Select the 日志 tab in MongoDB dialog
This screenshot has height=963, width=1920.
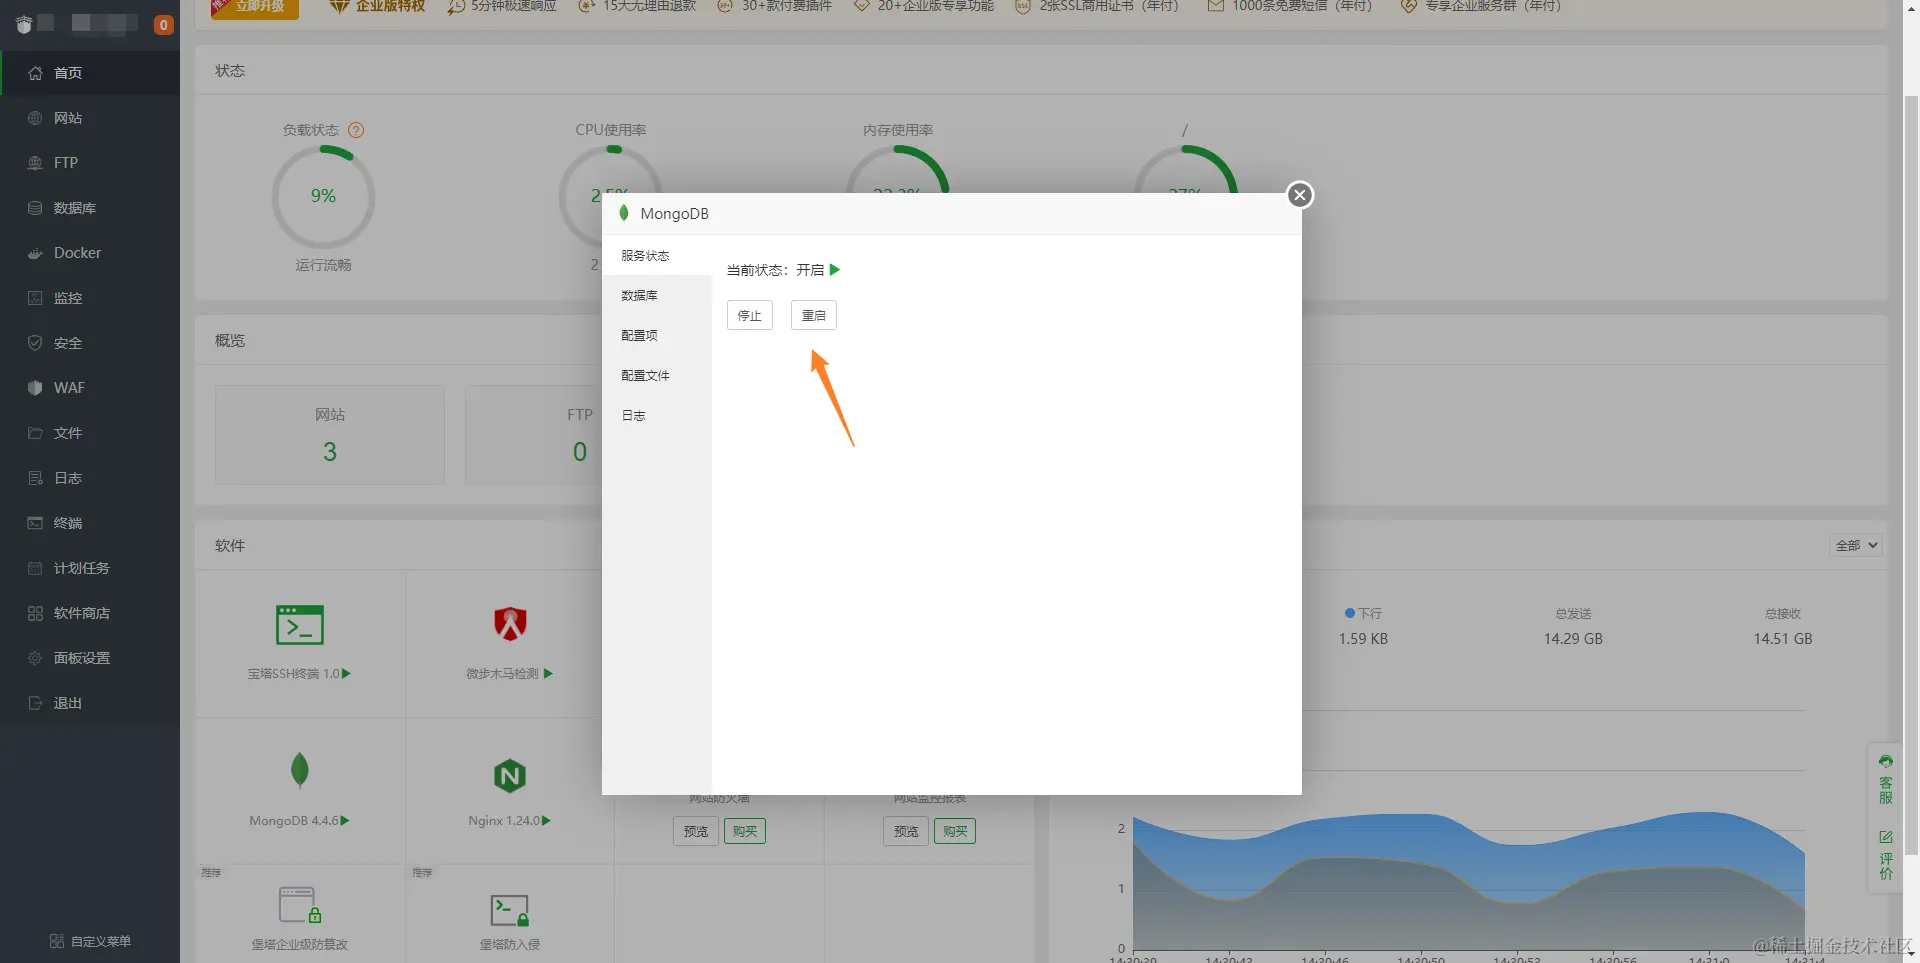coord(657,416)
